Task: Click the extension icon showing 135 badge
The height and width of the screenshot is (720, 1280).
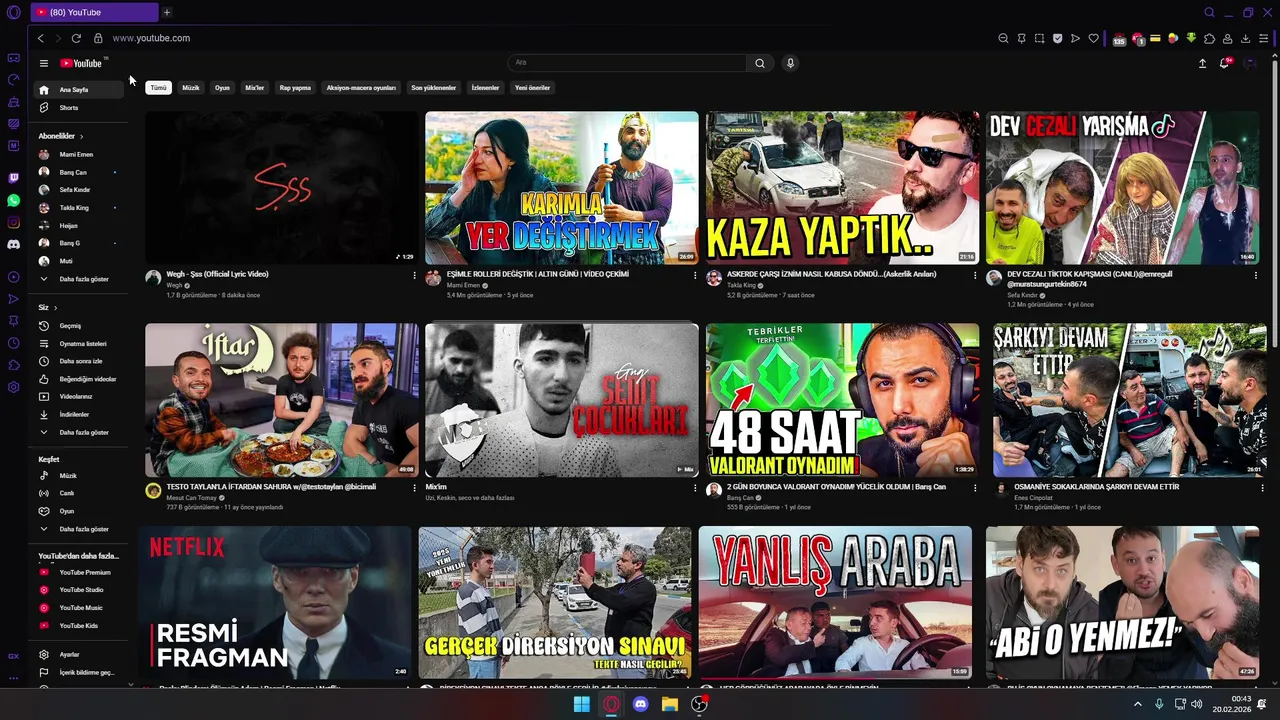Action: coord(1119,39)
